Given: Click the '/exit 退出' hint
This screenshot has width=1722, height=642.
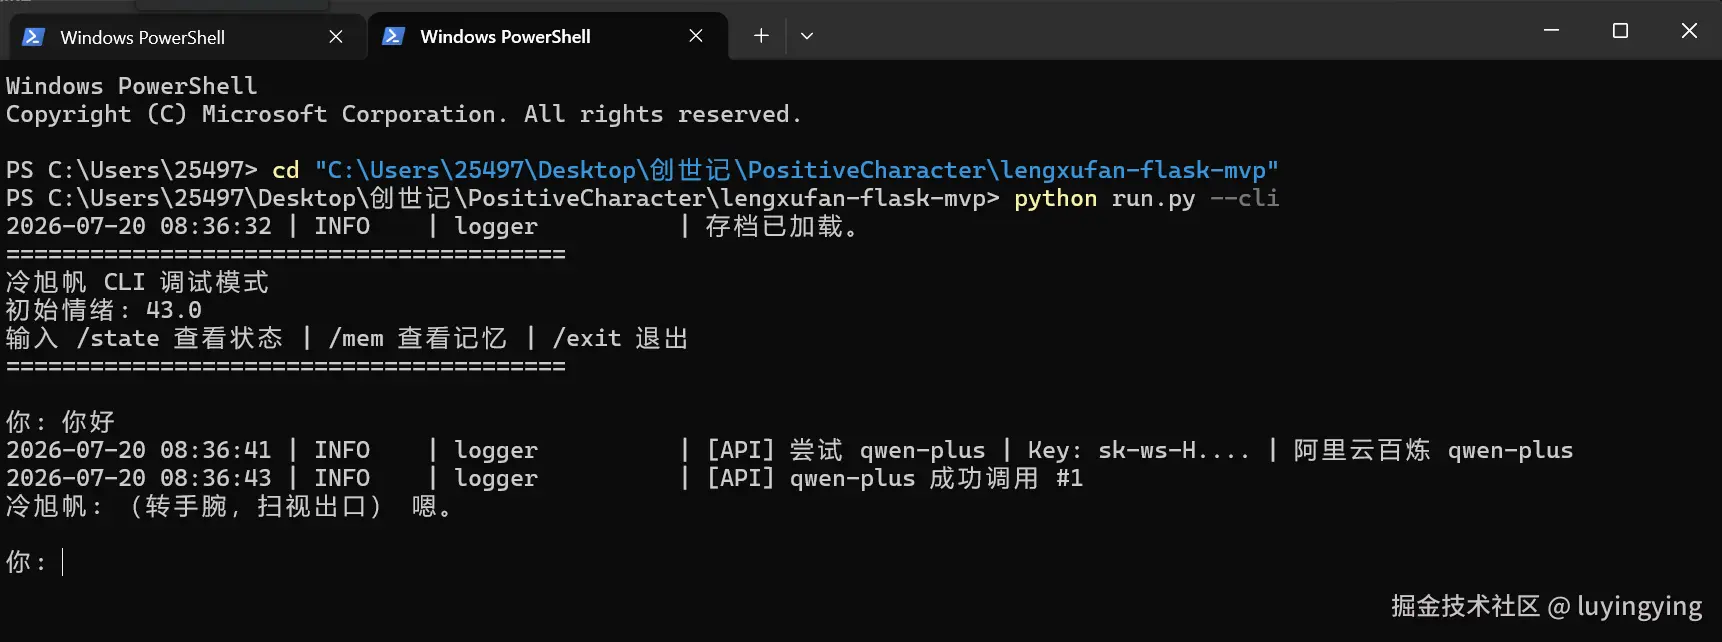Looking at the screenshot, I should [x=620, y=338].
